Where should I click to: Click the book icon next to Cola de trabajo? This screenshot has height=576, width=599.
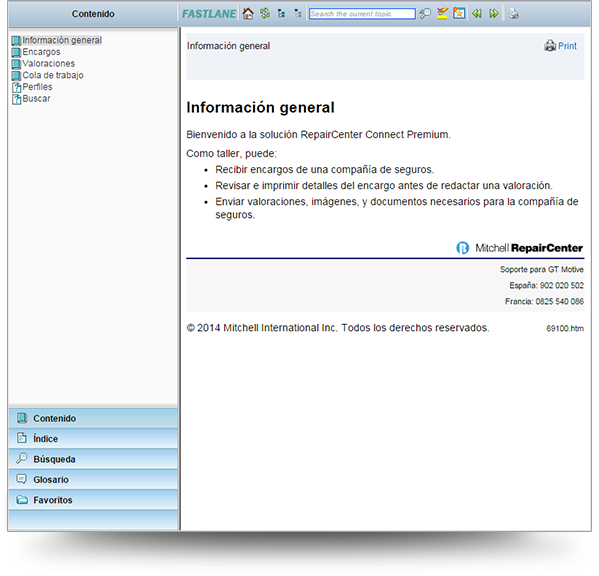(16, 76)
